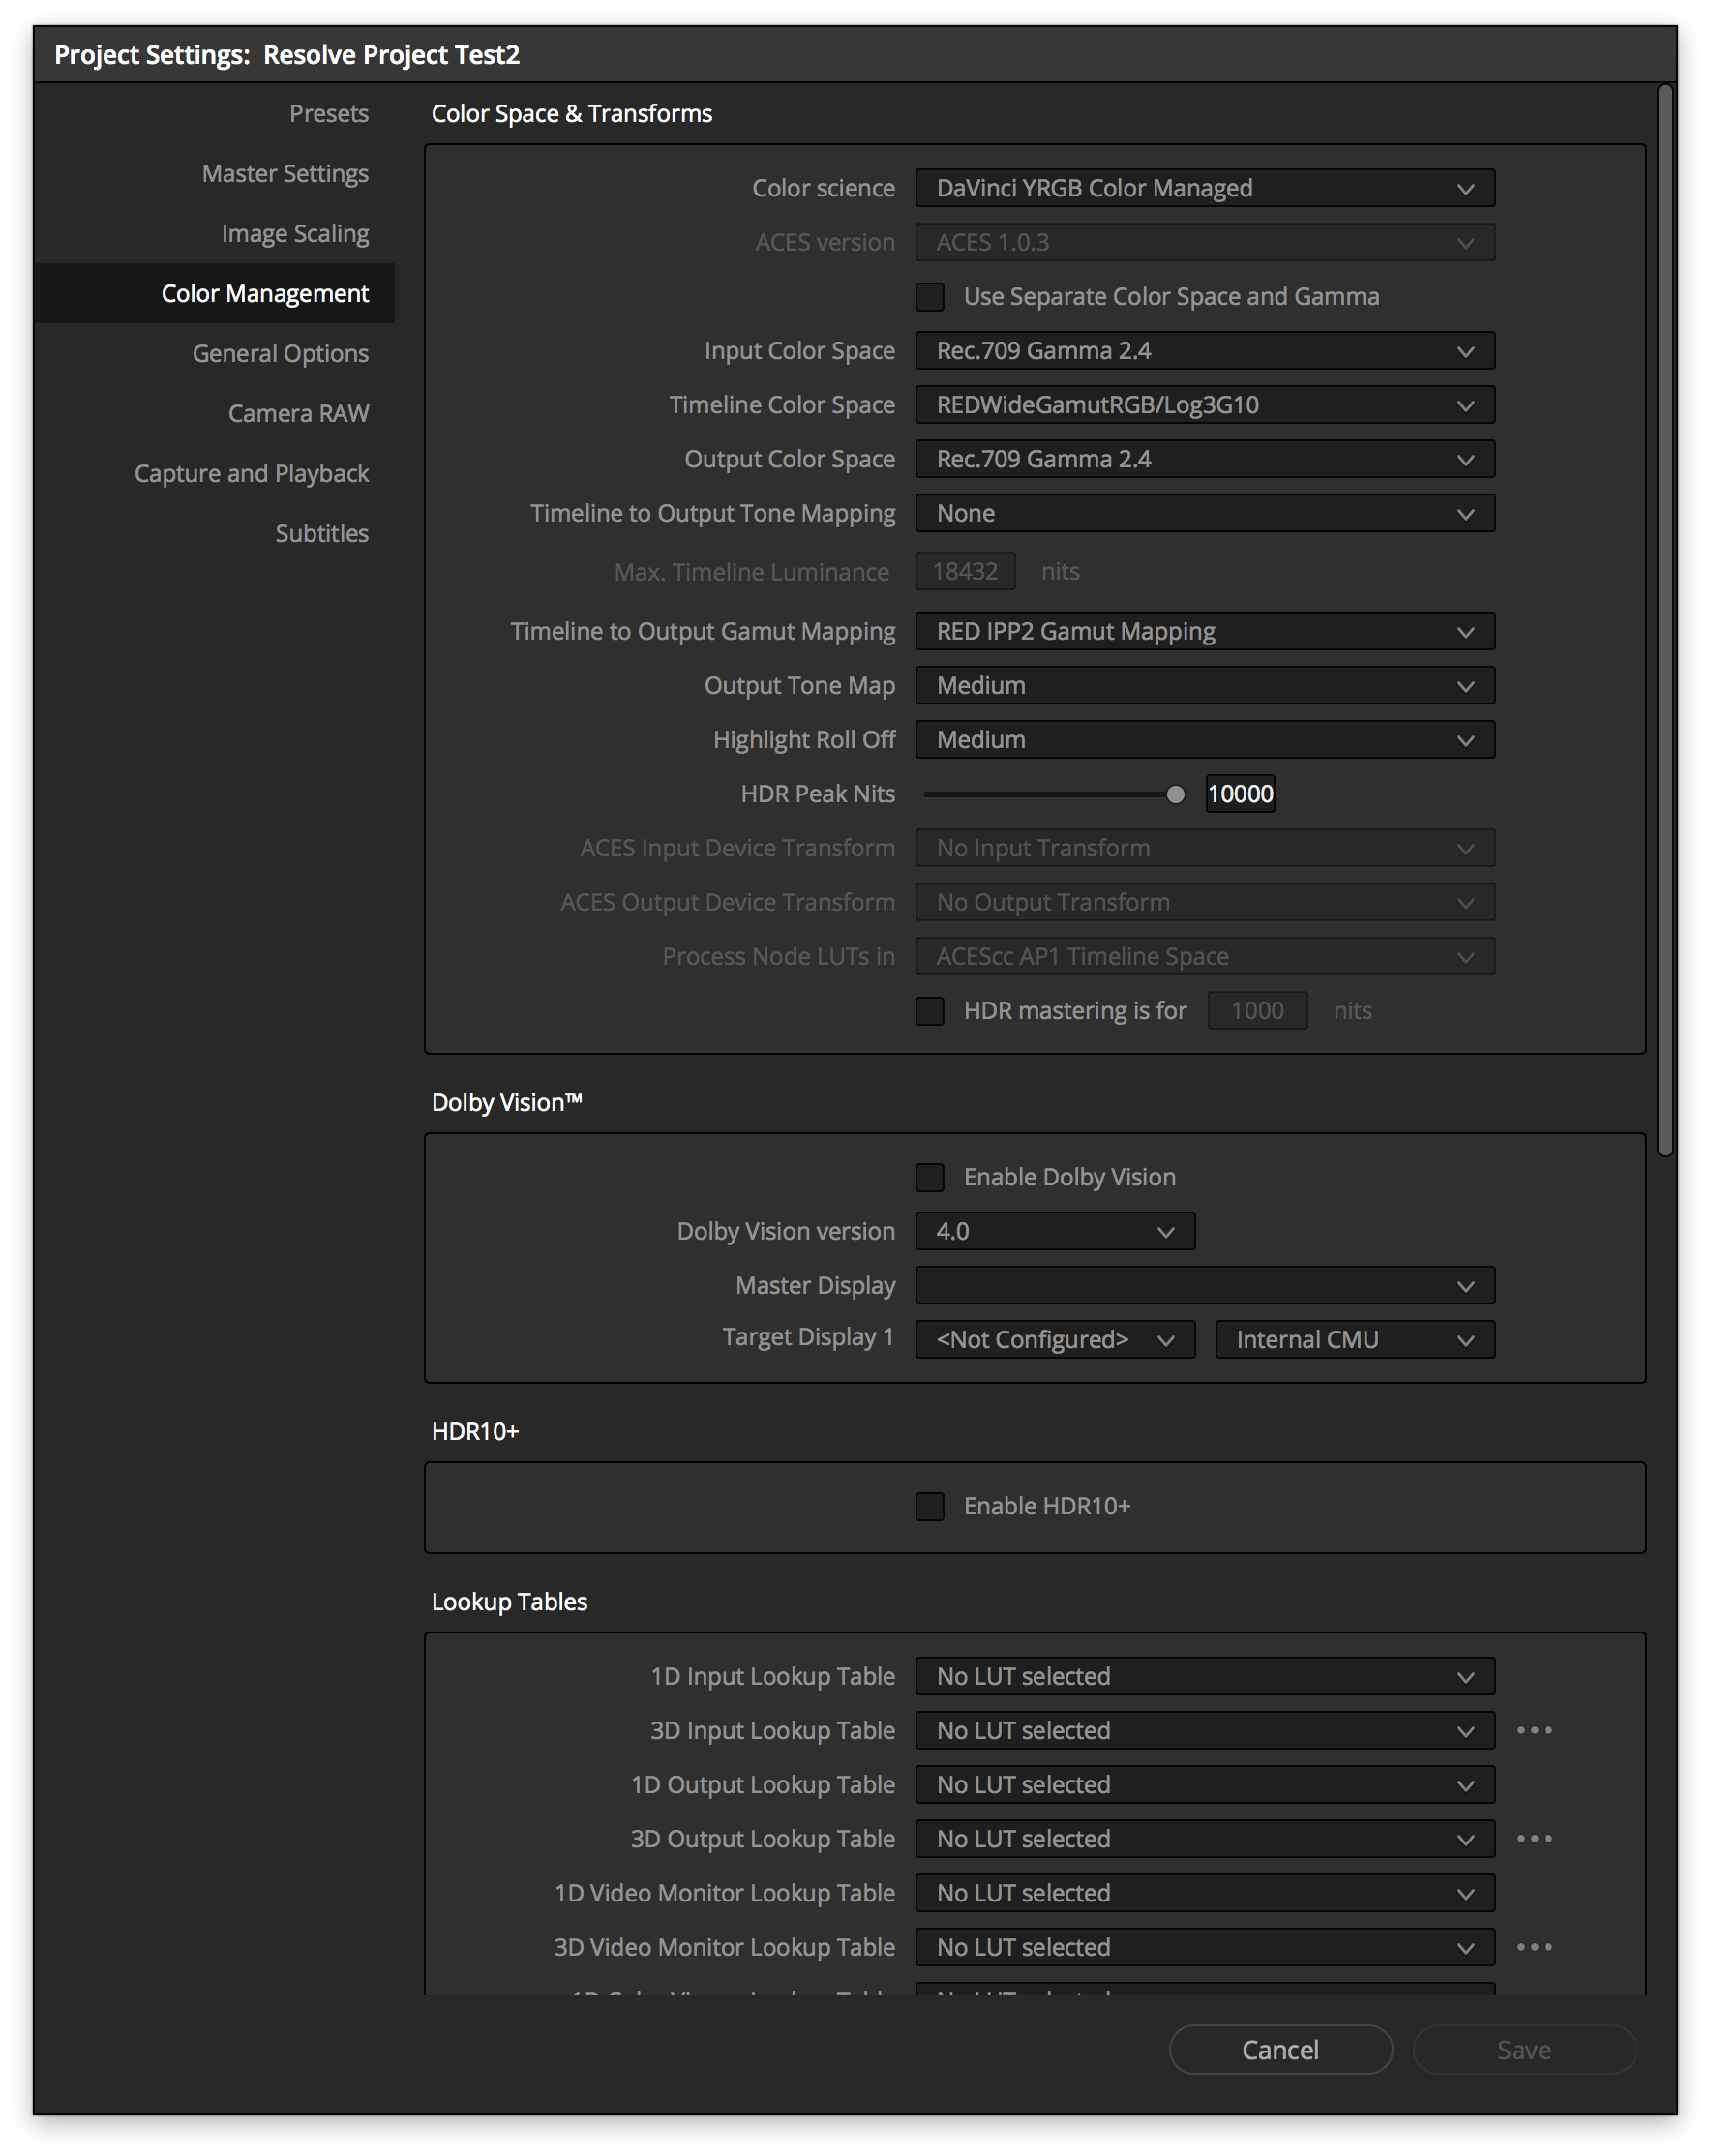Click the Color Space & Transforms heading
This screenshot has width=1711, height=2156.
point(572,113)
